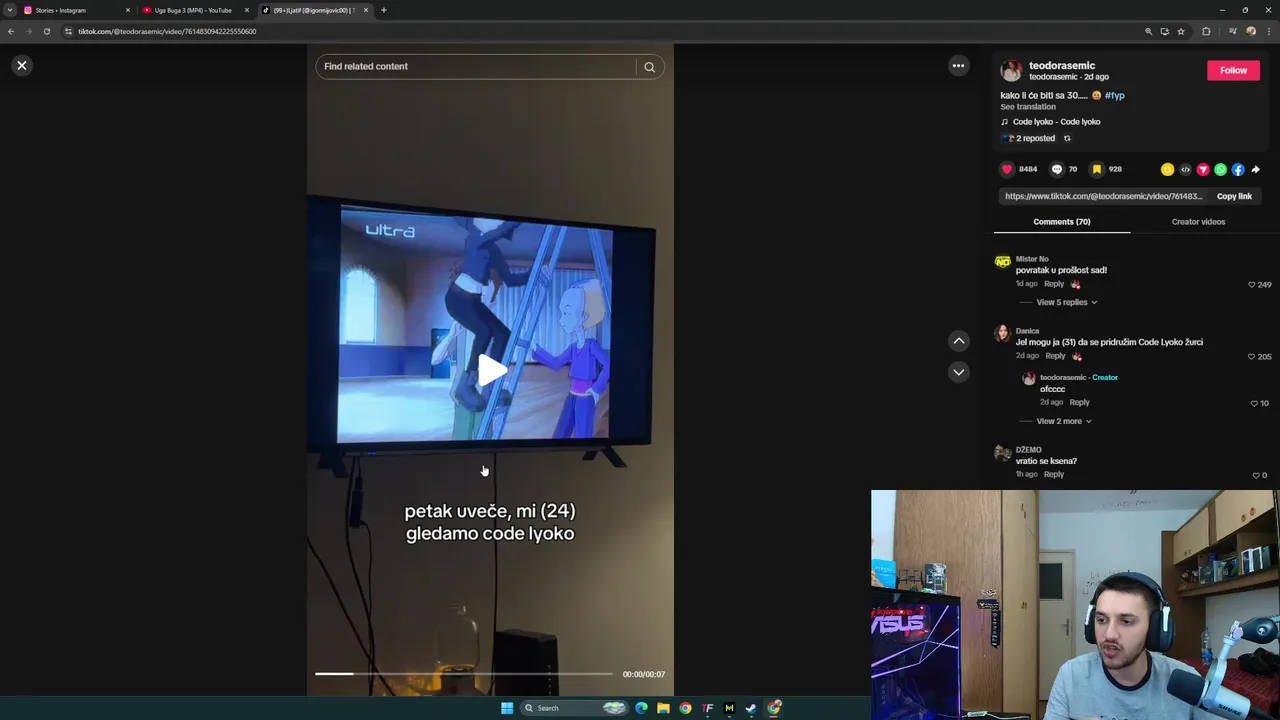Click the browser back arrow
This screenshot has height=720, width=1280.
tap(10, 31)
